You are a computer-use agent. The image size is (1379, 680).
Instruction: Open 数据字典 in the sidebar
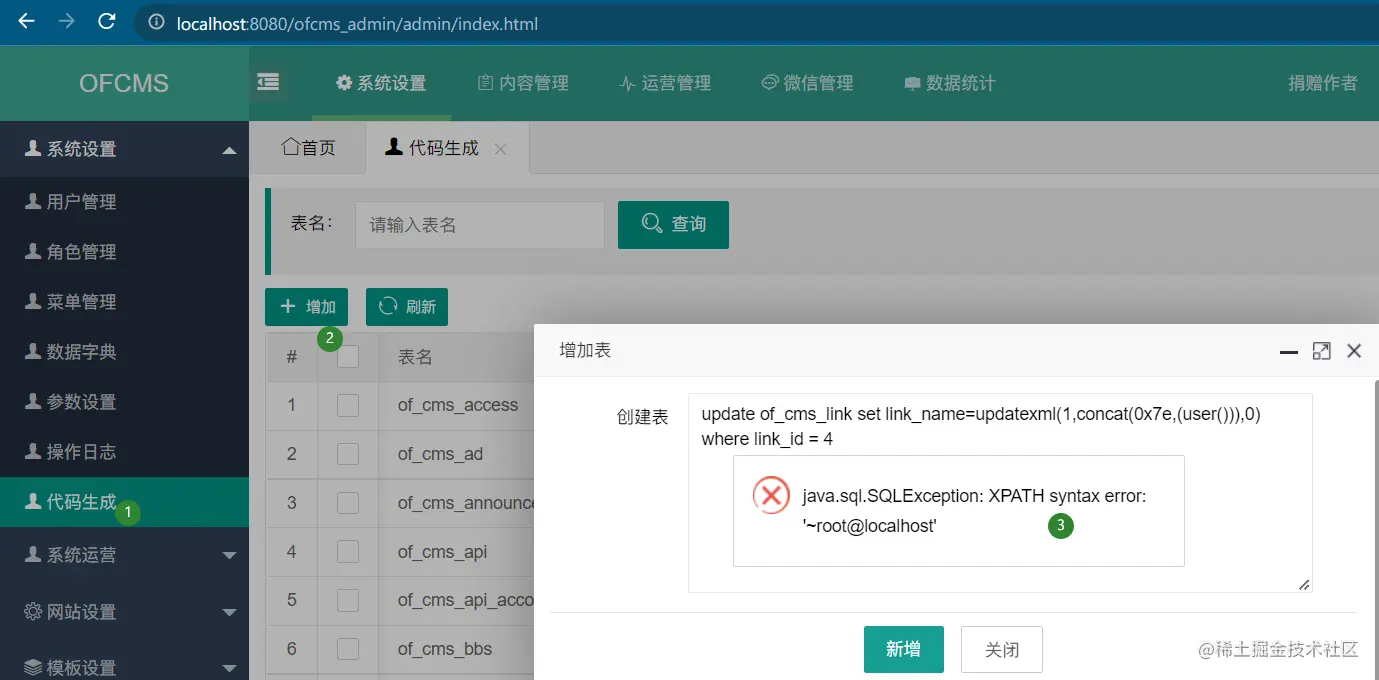click(x=124, y=352)
